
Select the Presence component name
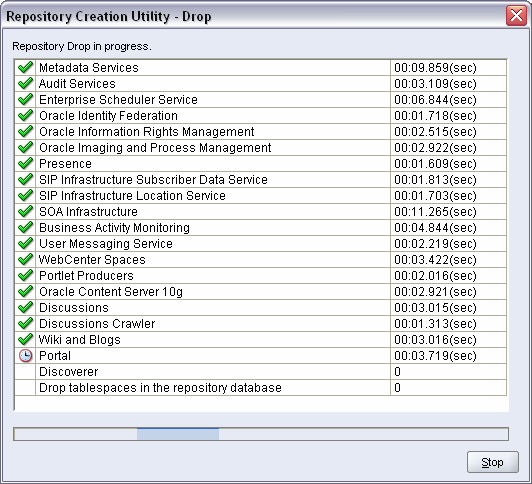point(65,163)
